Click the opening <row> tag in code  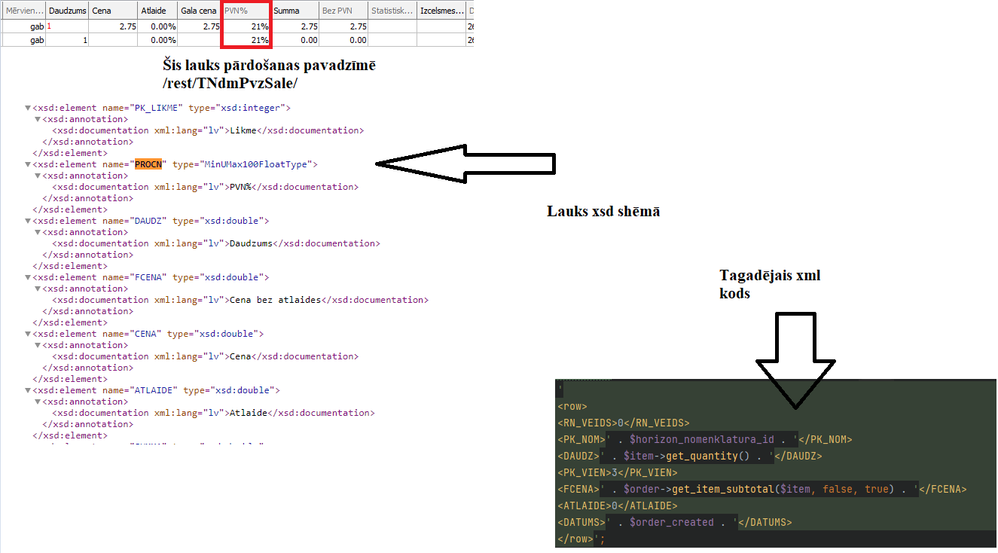[572, 407]
